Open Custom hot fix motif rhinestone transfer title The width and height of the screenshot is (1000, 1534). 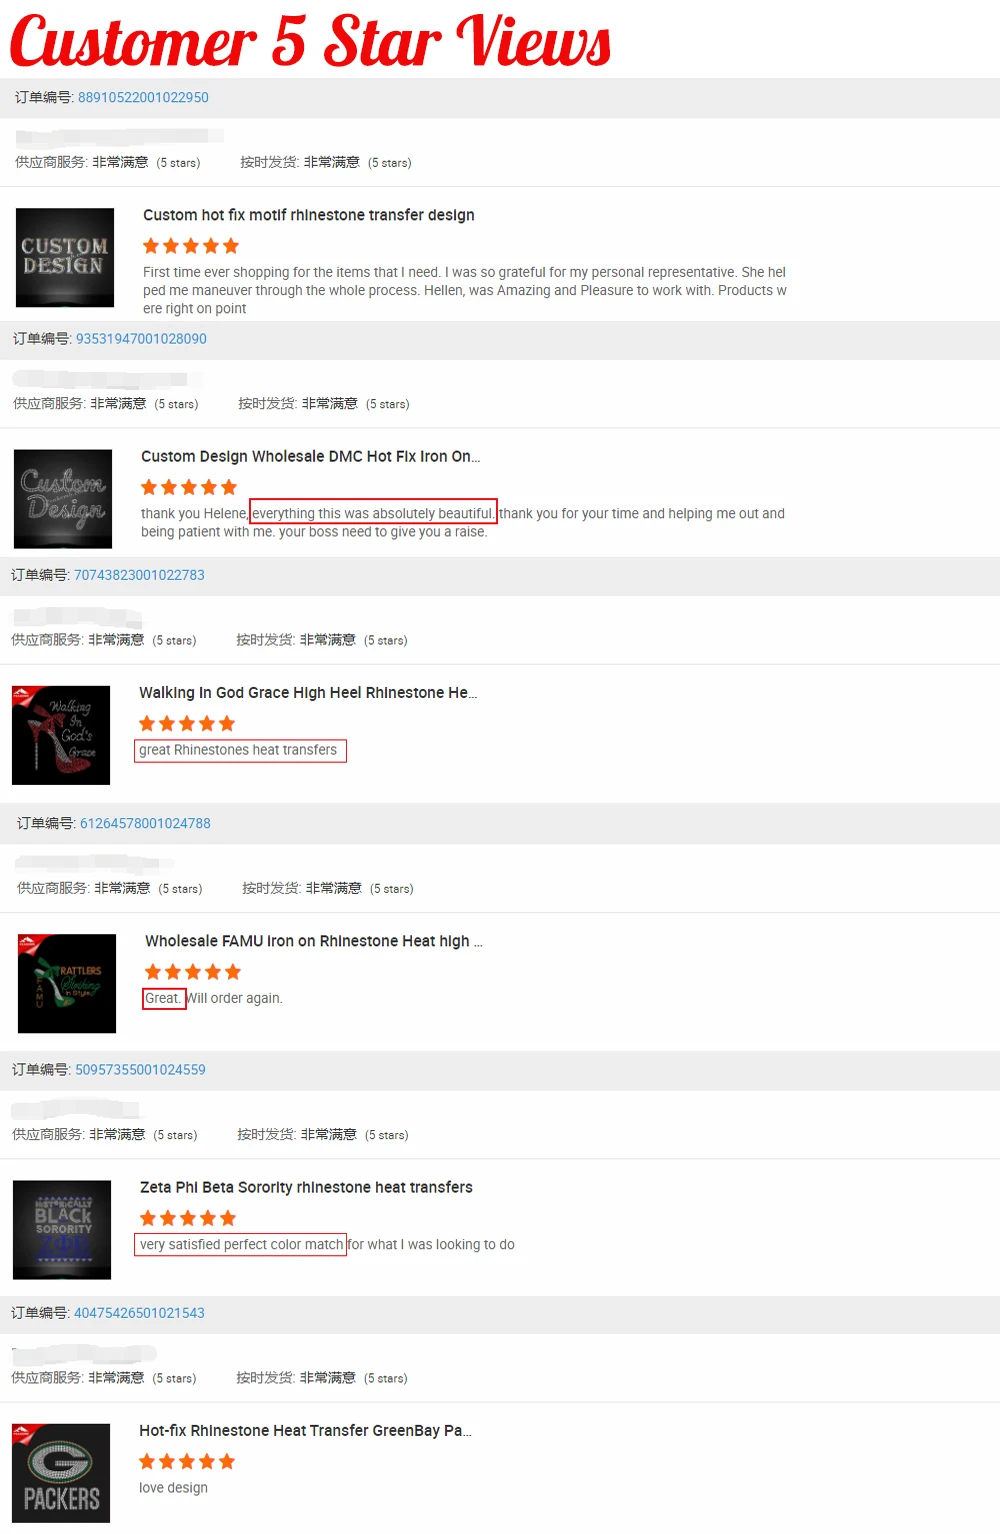coord(308,215)
